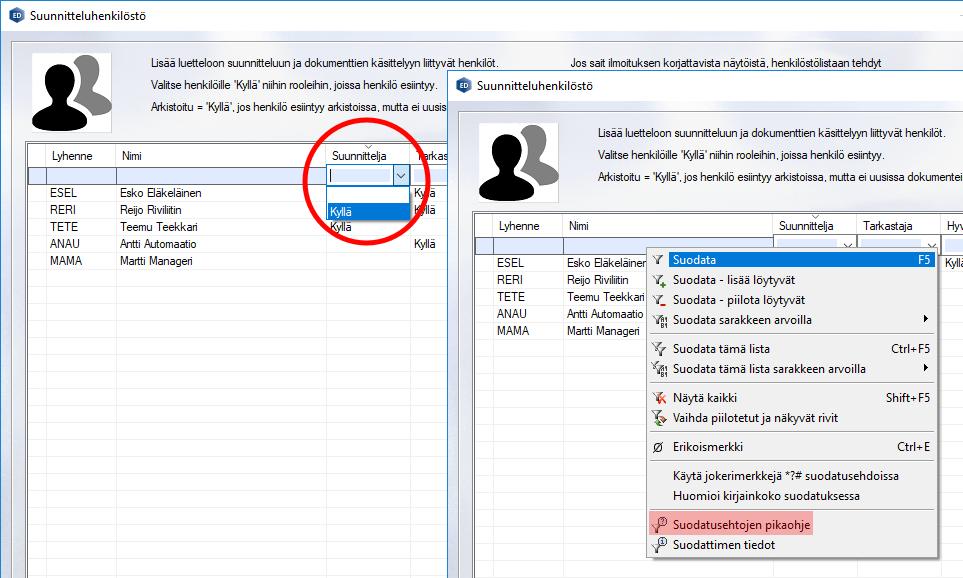Click the Suunnittelija combo box arrow in the left window

point(401,175)
